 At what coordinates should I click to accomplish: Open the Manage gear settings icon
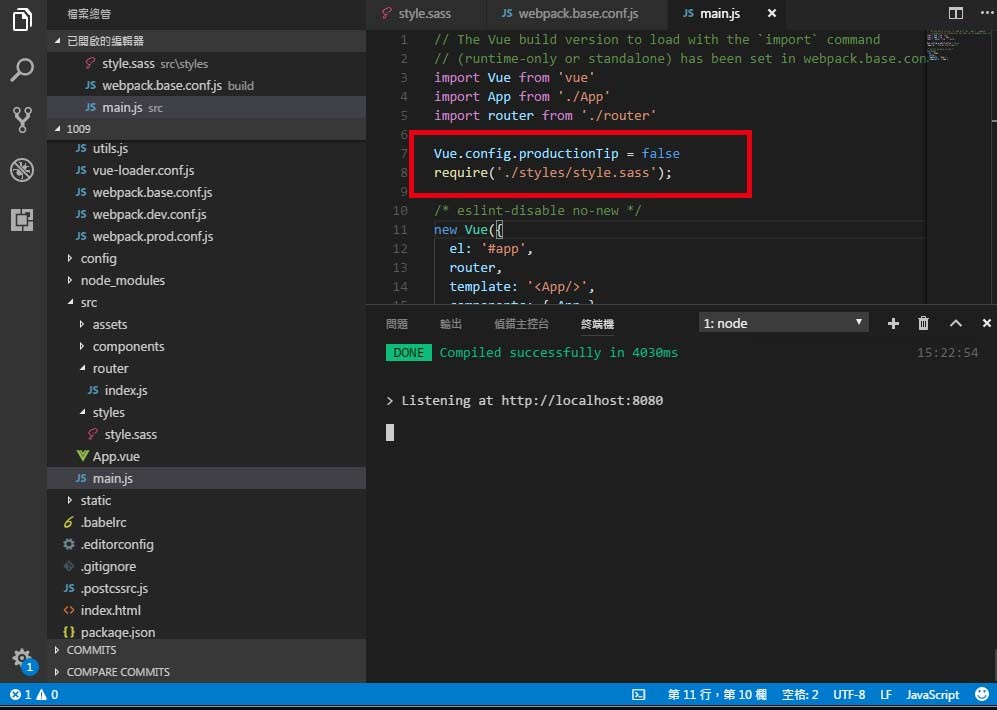coord(22,659)
